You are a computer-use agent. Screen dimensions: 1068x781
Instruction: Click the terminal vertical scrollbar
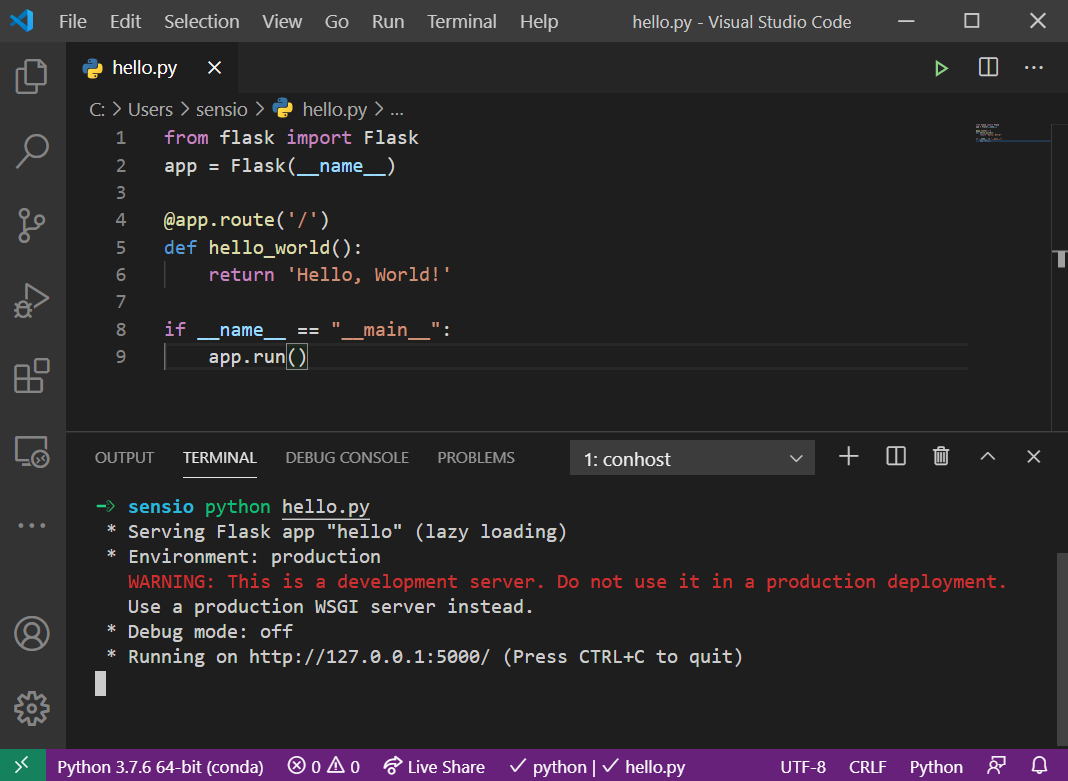pyautogui.click(x=1063, y=650)
